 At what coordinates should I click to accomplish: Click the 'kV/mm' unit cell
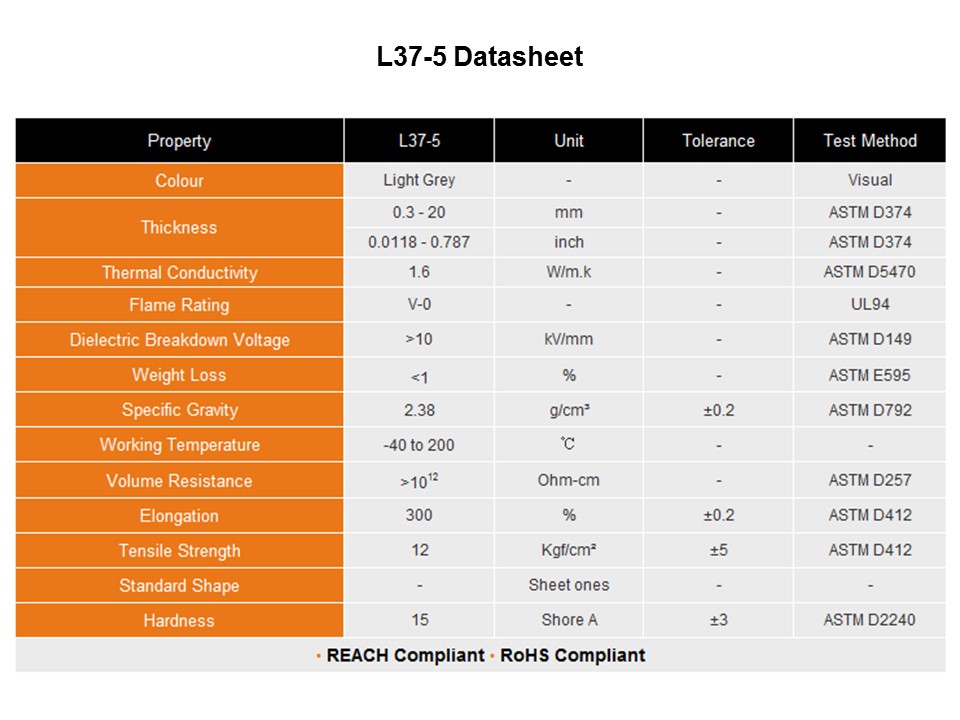[569, 339]
